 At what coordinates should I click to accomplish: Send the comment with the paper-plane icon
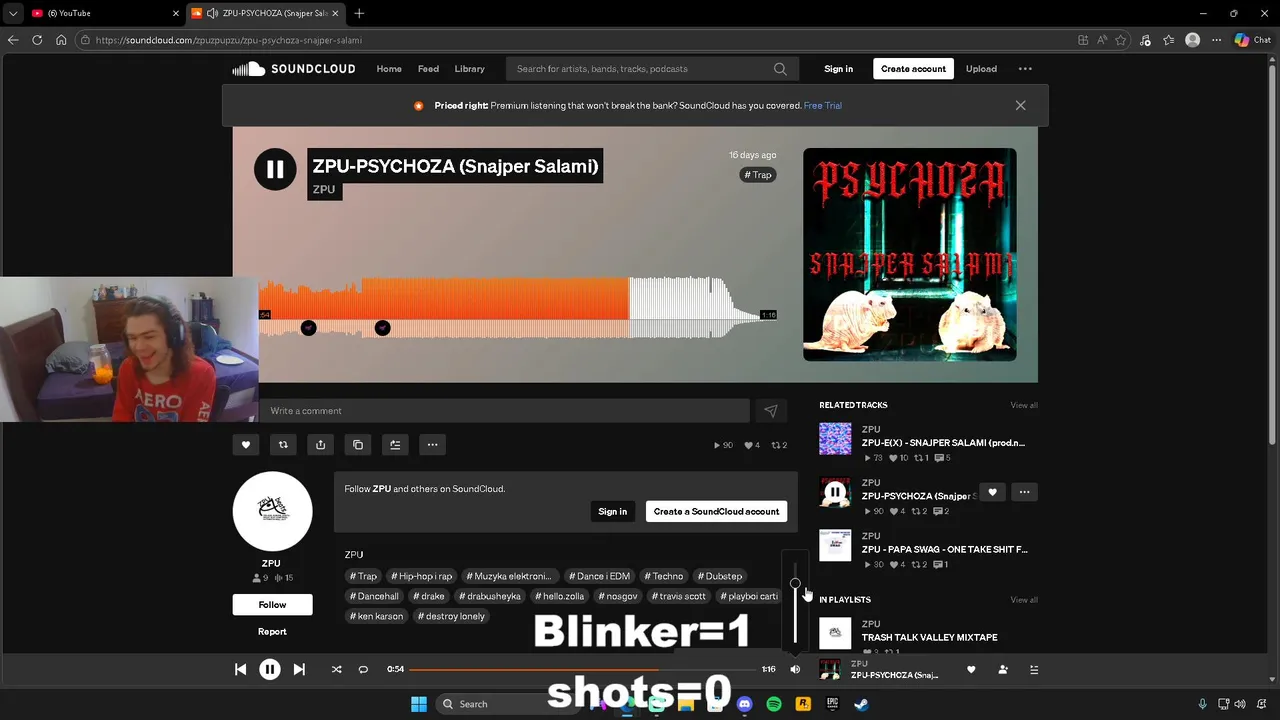(x=771, y=411)
